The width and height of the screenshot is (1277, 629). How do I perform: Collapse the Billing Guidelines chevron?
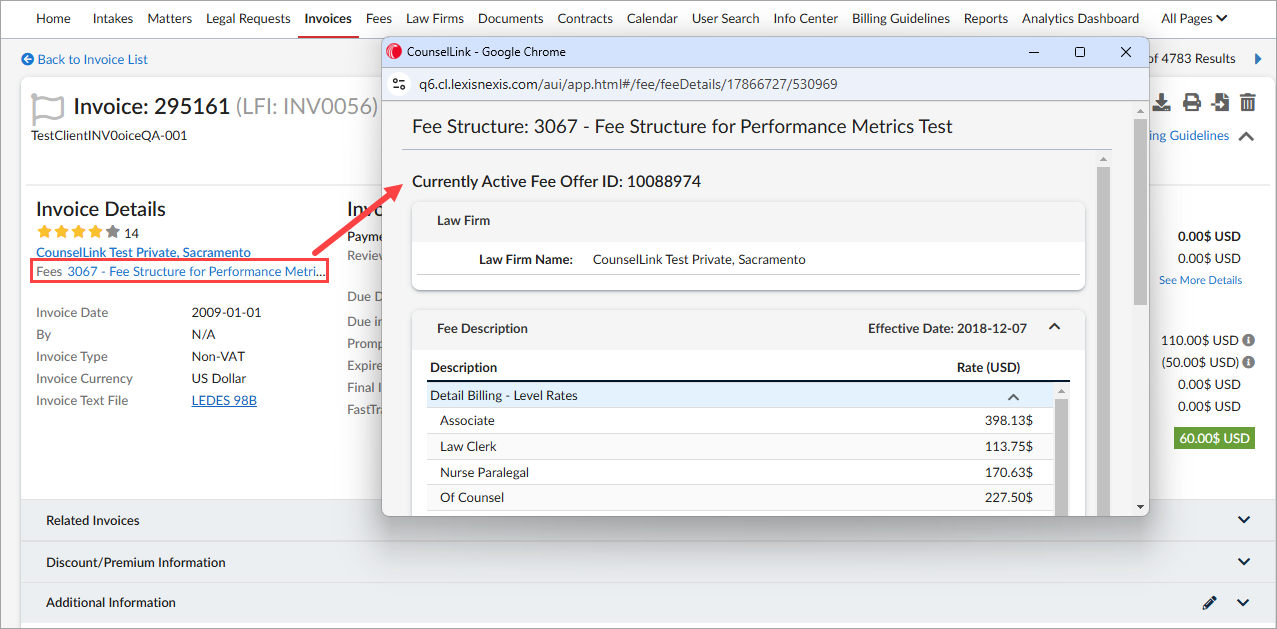1246,136
